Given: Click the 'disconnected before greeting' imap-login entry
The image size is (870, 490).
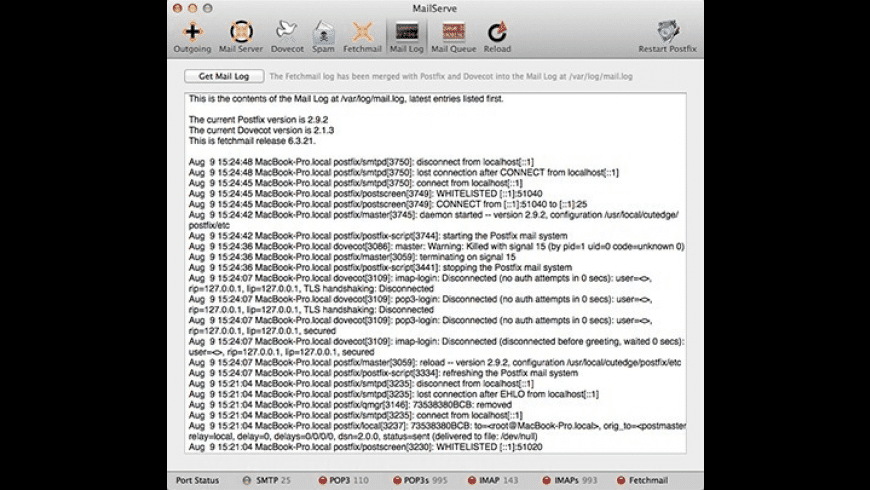Looking at the screenshot, I should [437, 347].
